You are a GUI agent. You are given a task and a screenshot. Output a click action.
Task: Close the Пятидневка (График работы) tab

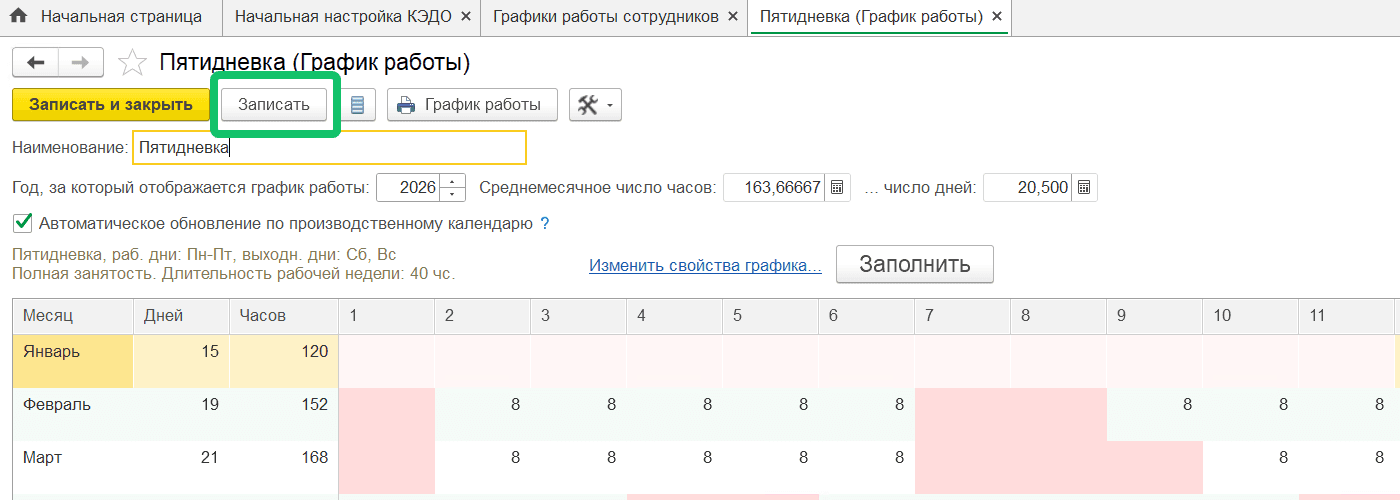point(996,17)
